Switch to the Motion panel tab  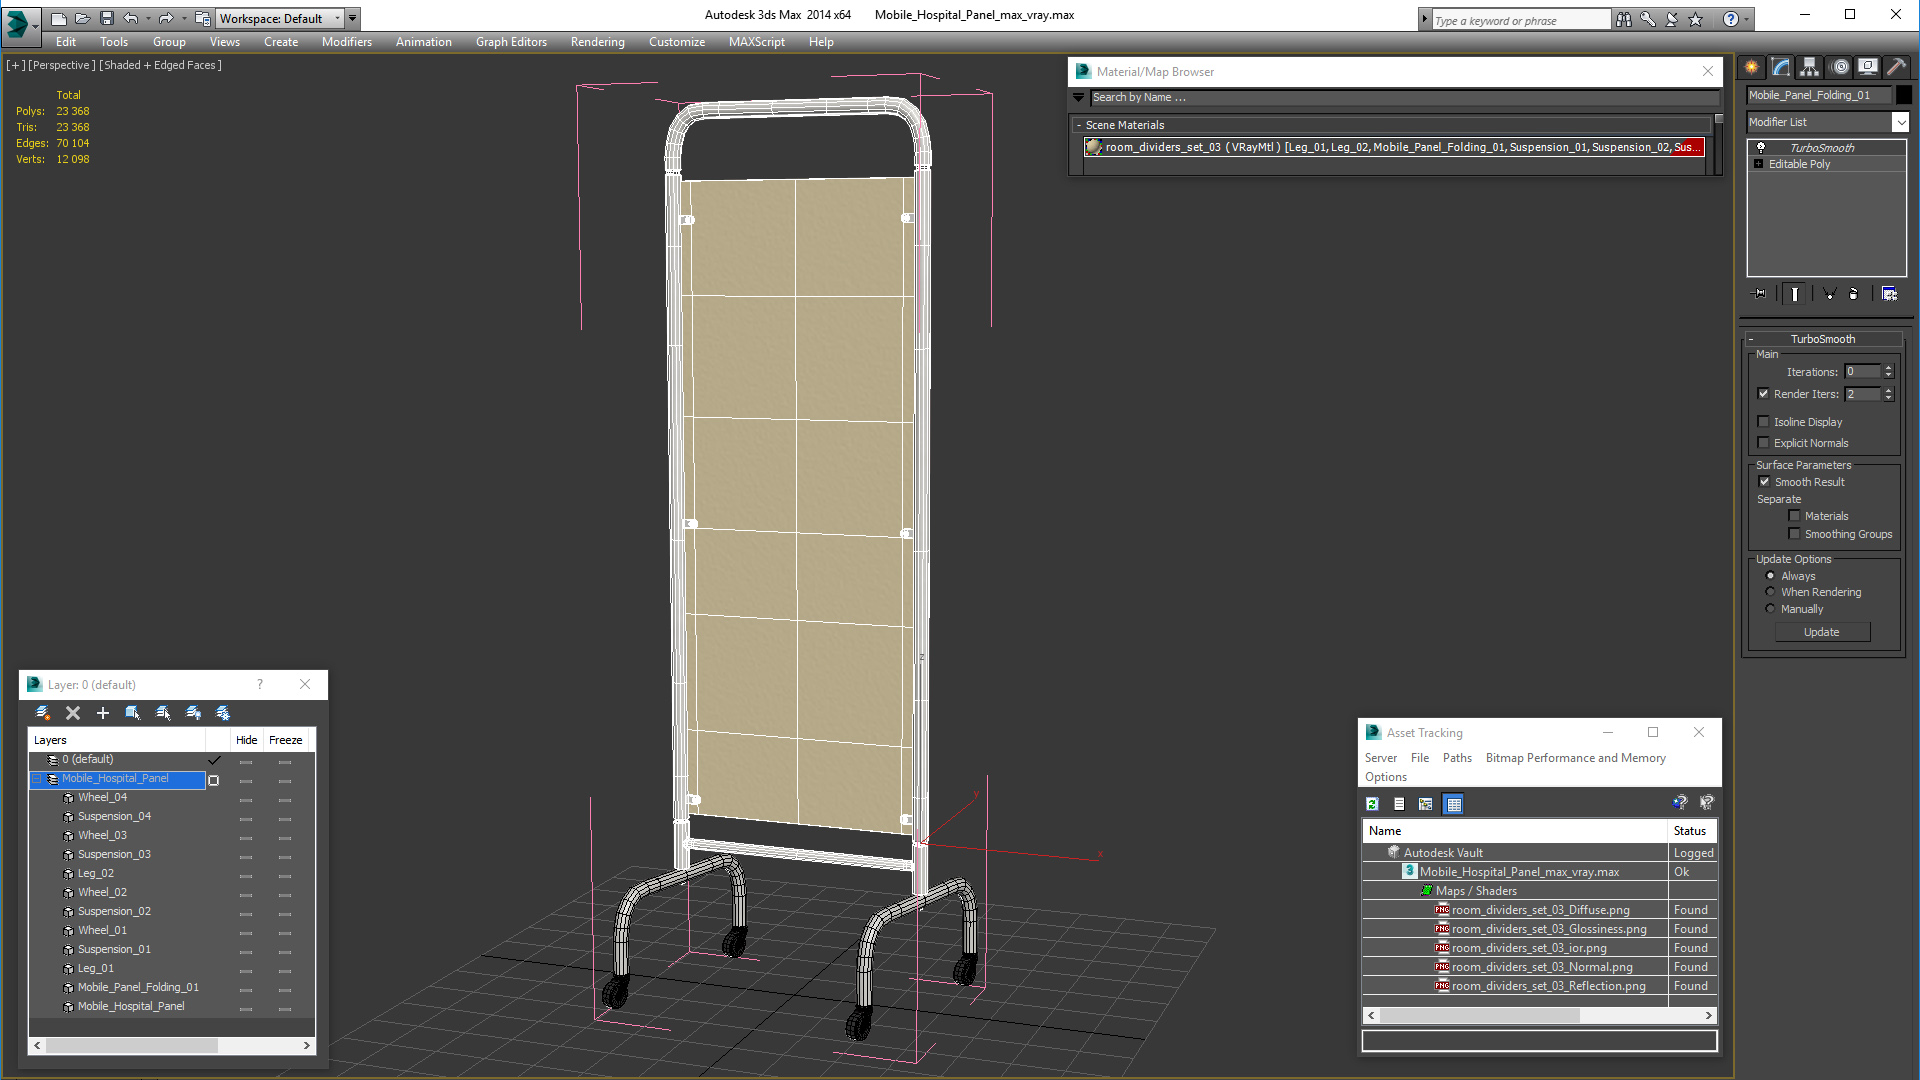1839,67
